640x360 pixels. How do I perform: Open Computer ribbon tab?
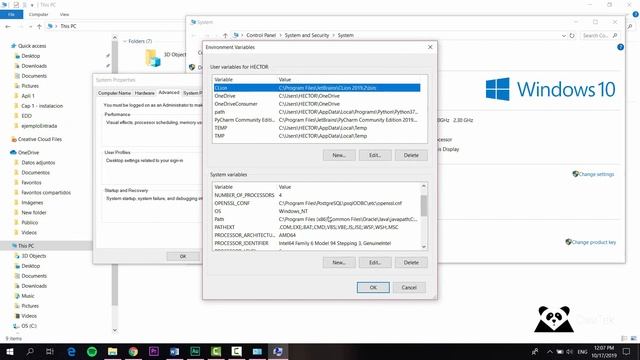coord(38,14)
